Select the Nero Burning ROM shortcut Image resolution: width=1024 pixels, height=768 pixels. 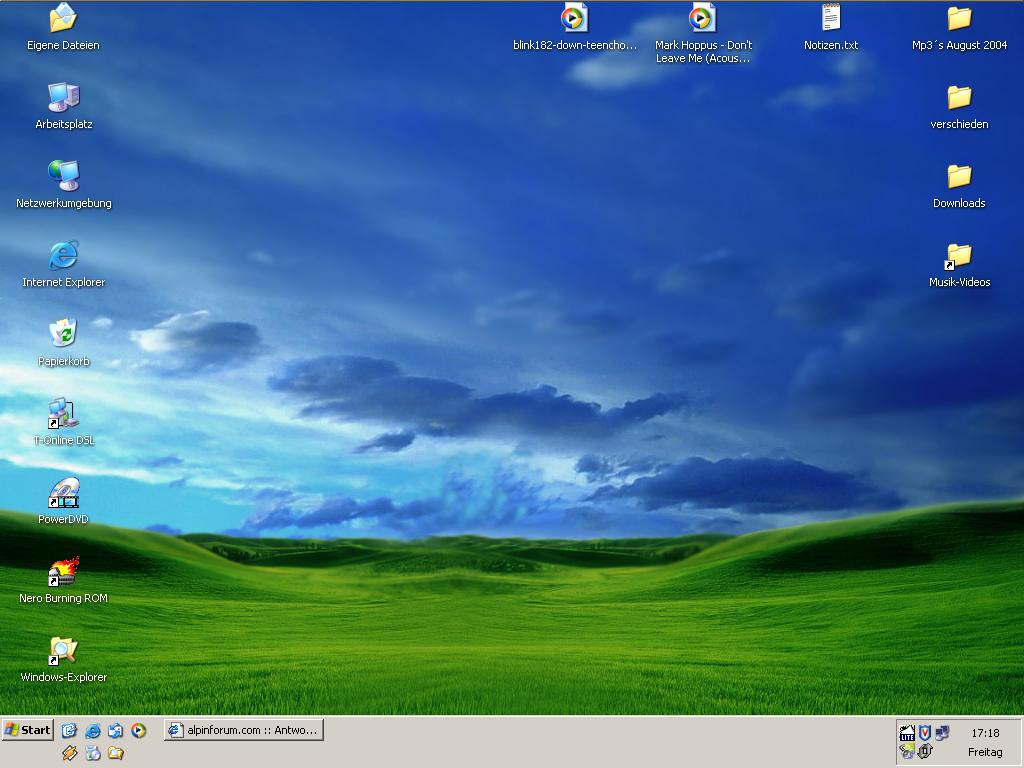63,572
